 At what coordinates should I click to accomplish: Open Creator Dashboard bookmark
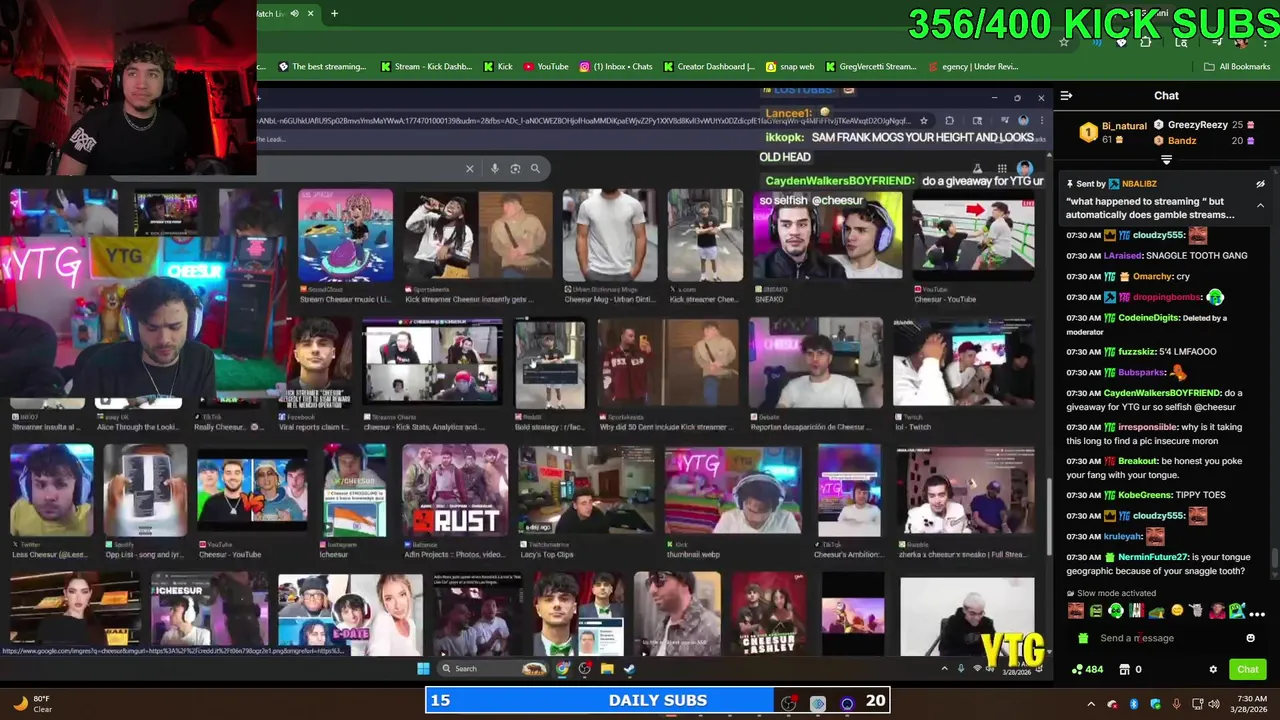709,66
